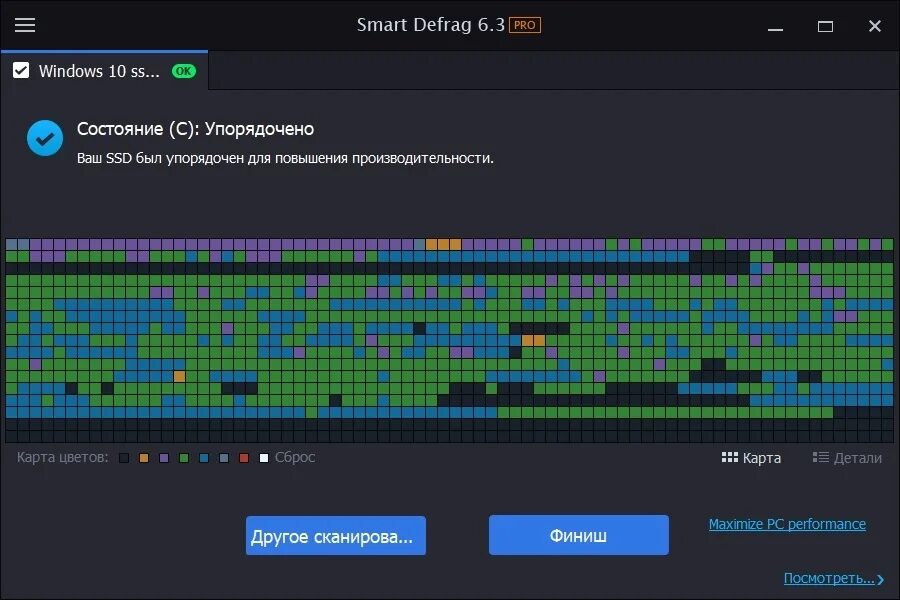Pick the red color map swatch
900x600 pixels.
pyautogui.click(x=244, y=458)
